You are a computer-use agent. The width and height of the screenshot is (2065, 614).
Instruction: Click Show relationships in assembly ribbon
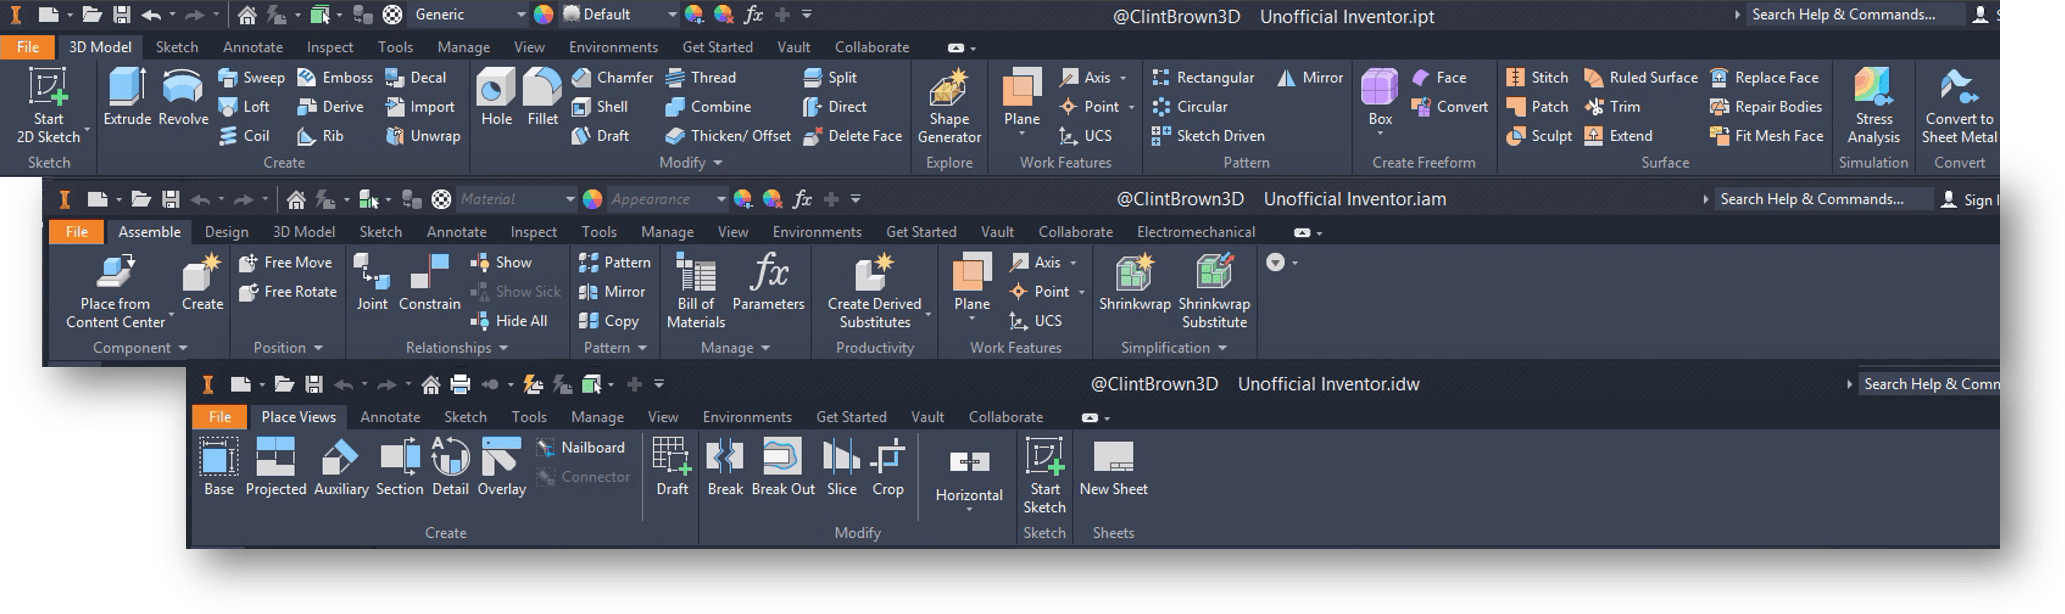(x=501, y=262)
